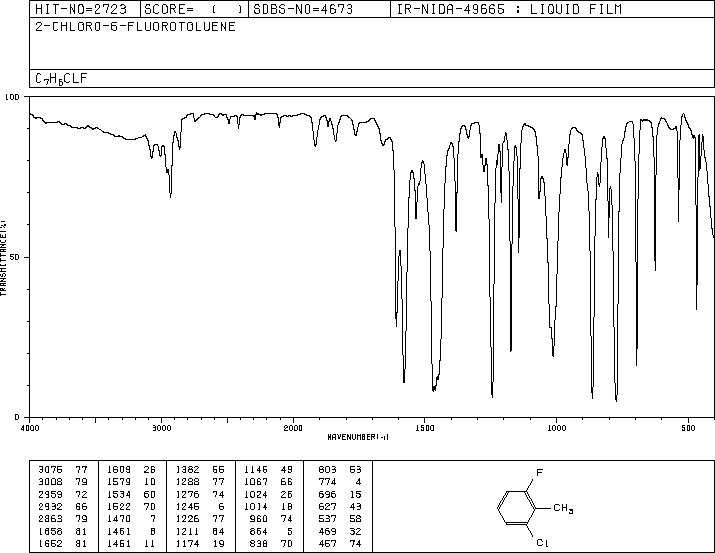Image resolution: width=715 pixels, height=553 pixels.
Task: Click the 1500 tick on wavenumber axis
Action: click(x=425, y=427)
